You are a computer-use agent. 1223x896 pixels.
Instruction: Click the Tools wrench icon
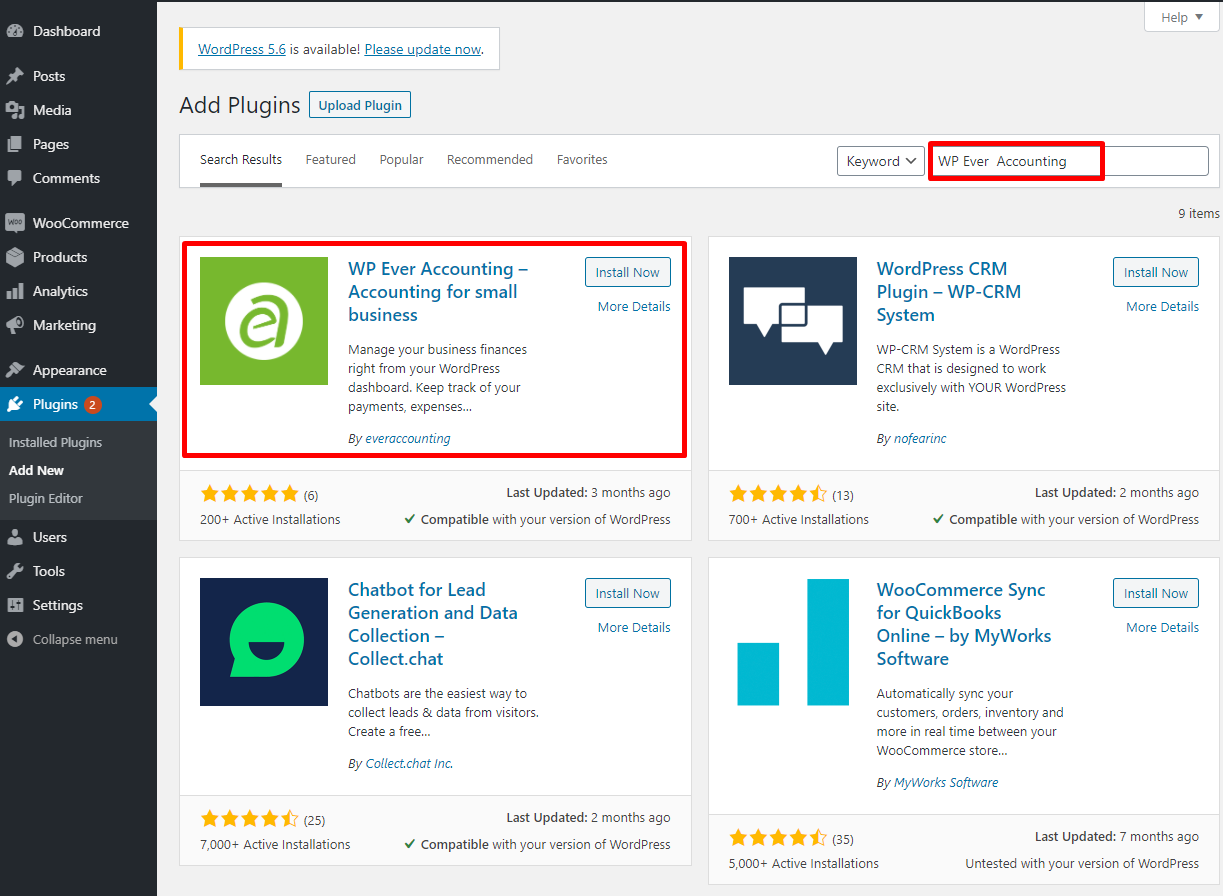pyautogui.click(x=15, y=571)
